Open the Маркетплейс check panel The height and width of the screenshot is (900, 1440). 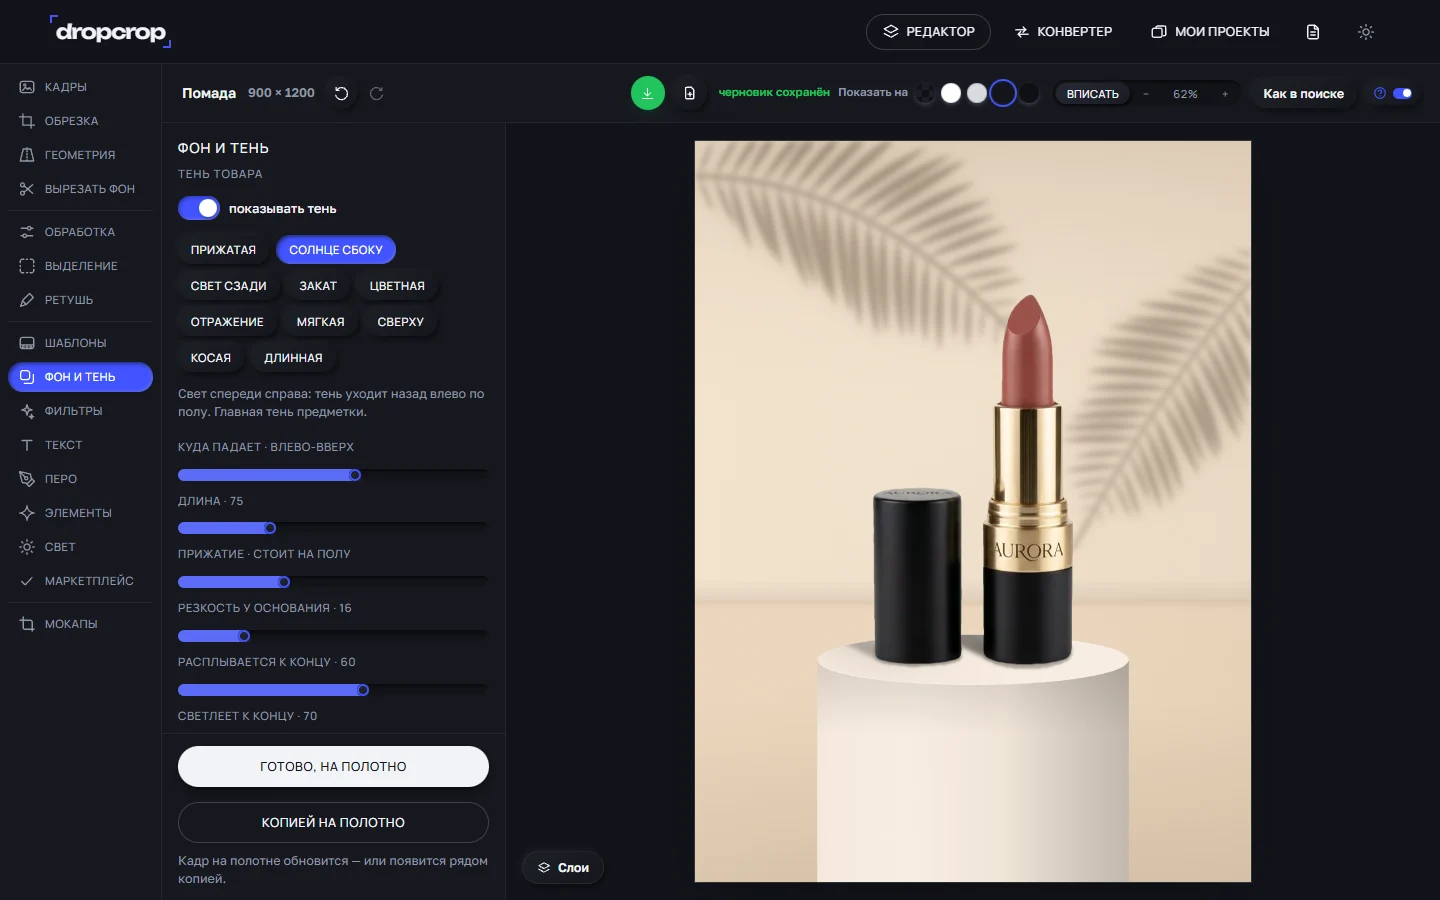click(x=80, y=581)
